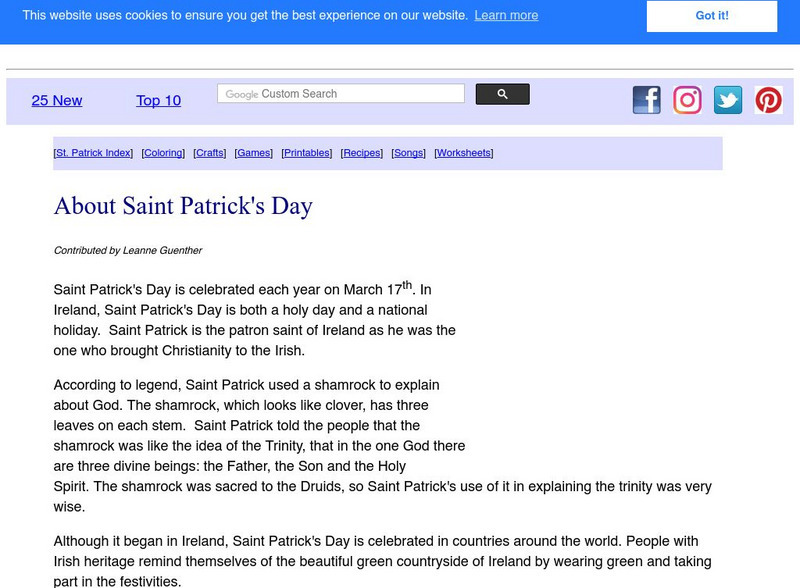Image resolution: width=800 pixels, height=588 pixels.
Task: Go to the Songs section
Action: pyautogui.click(x=408, y=153)
